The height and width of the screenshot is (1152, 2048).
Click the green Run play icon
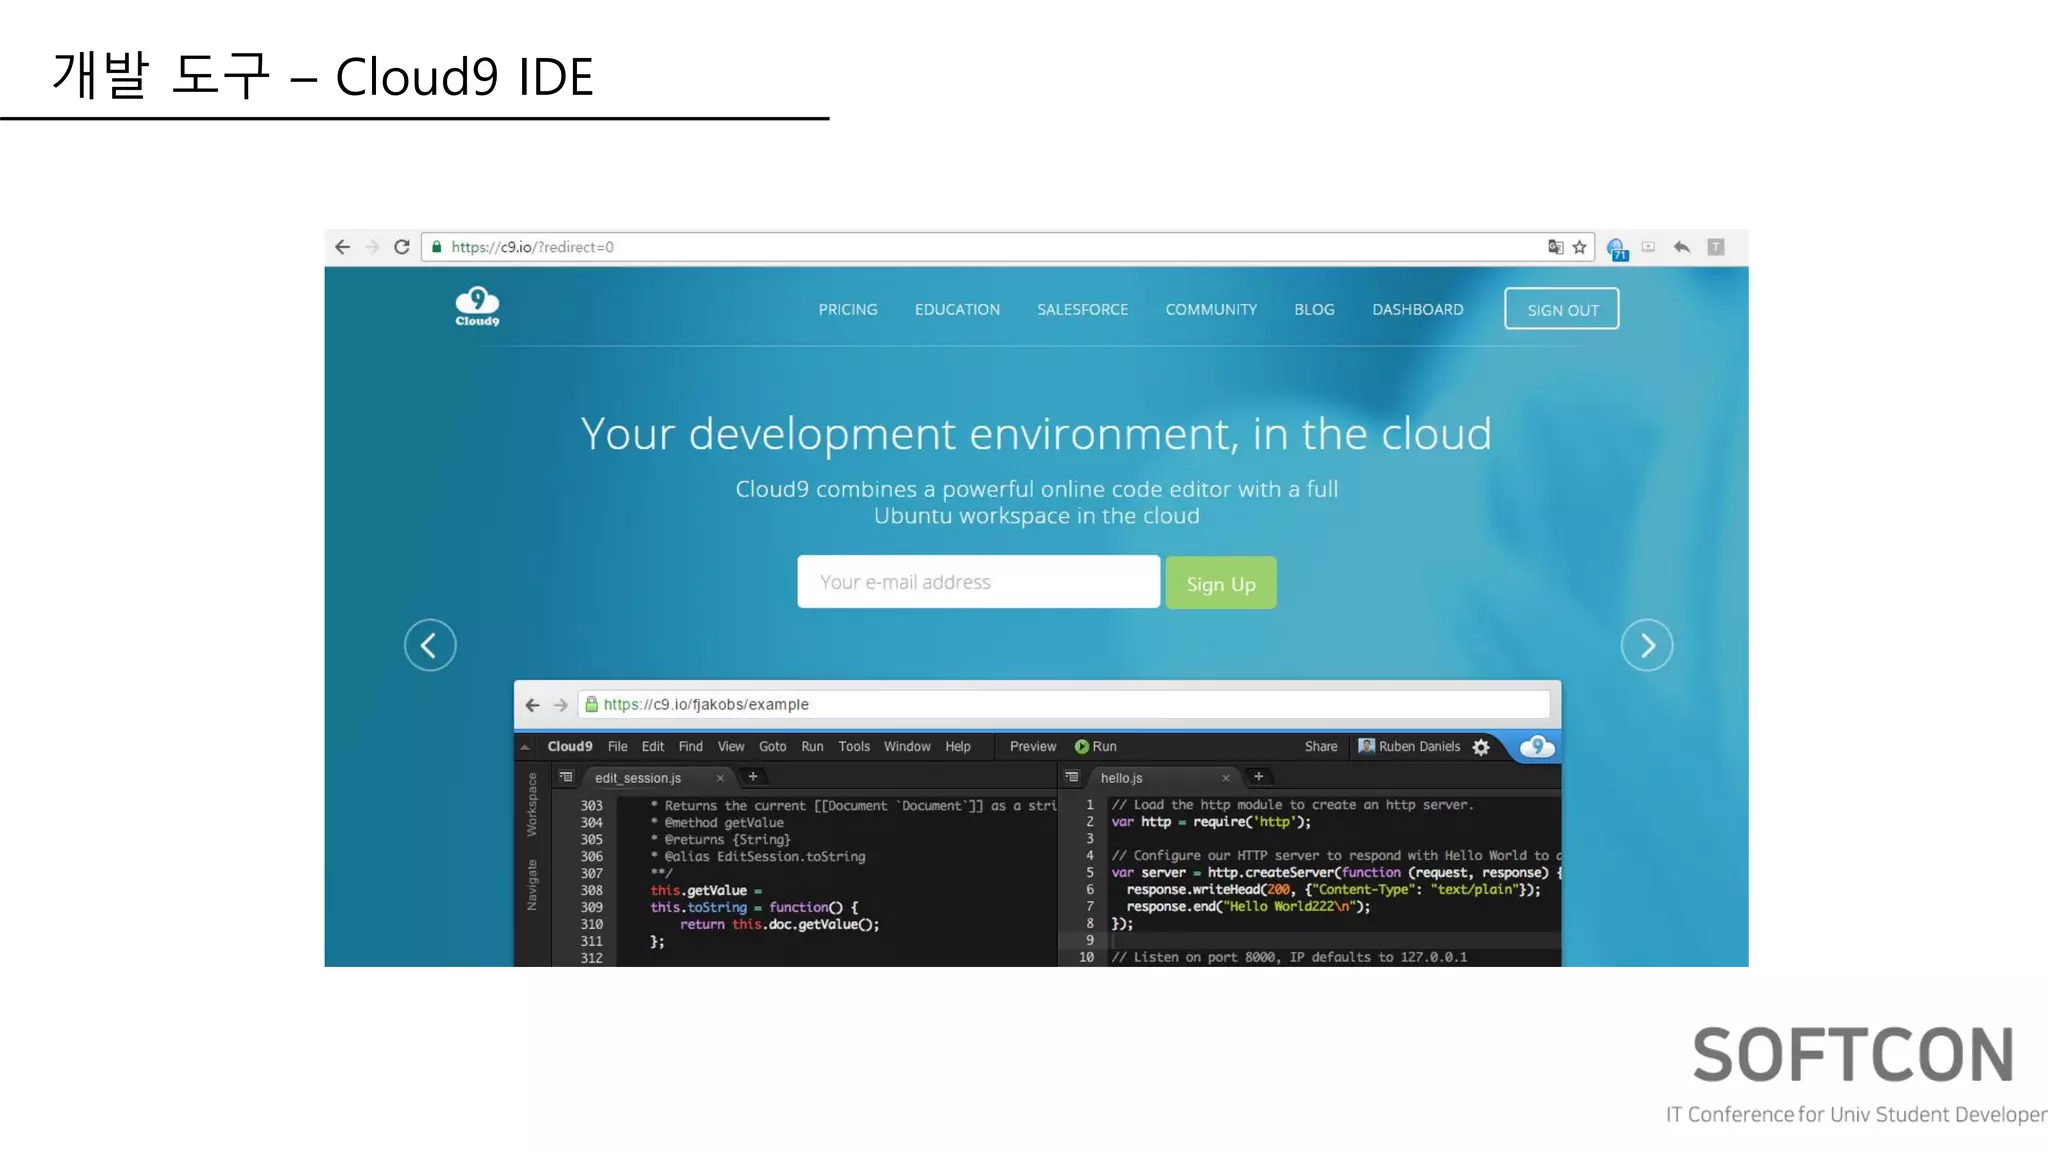pyautogui.click(x=1082, y=747)
